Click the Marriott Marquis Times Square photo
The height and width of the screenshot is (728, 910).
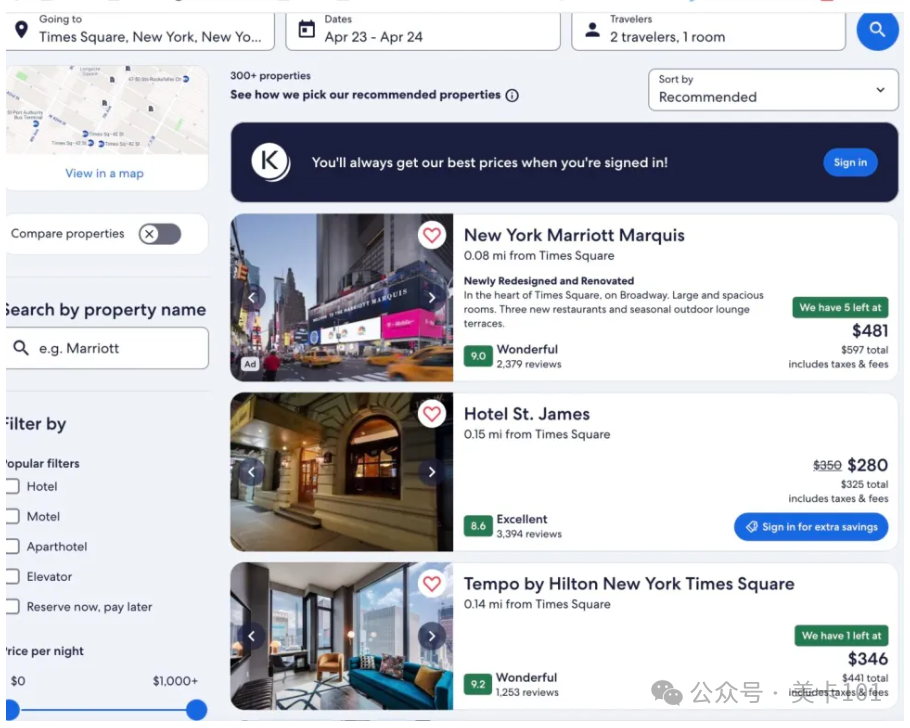(341, 298)
